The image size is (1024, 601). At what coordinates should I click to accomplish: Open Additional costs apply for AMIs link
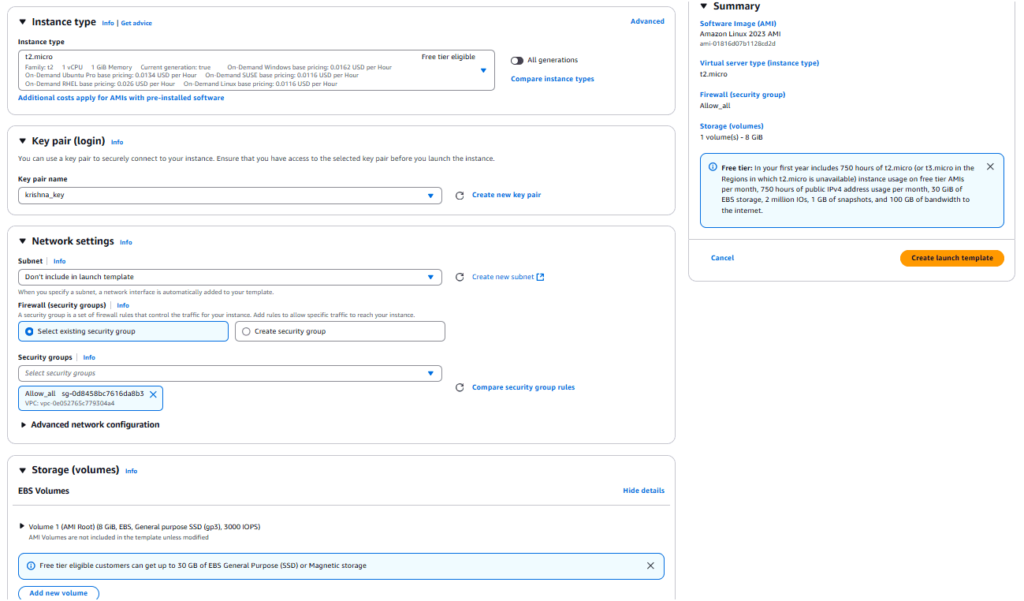coord(121,98)
